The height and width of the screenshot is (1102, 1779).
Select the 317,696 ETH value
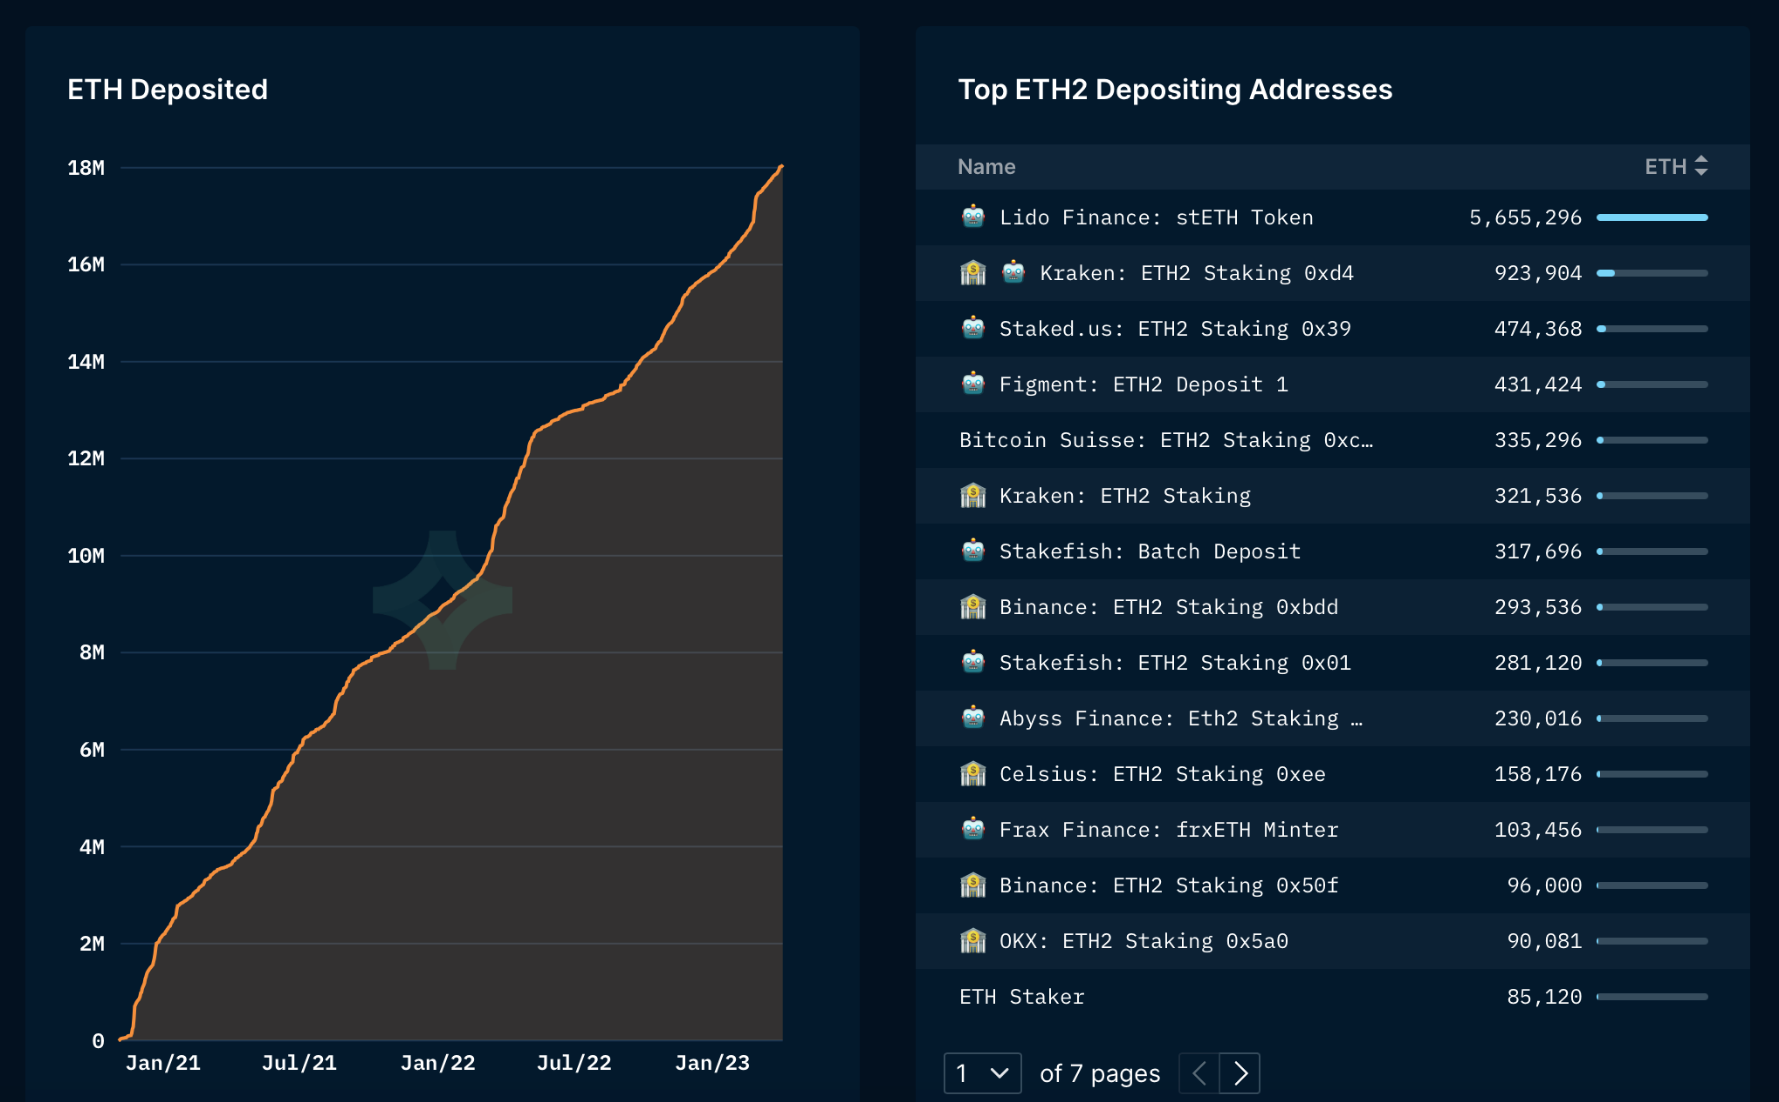pyautogui.click(x=1537, y=551)
